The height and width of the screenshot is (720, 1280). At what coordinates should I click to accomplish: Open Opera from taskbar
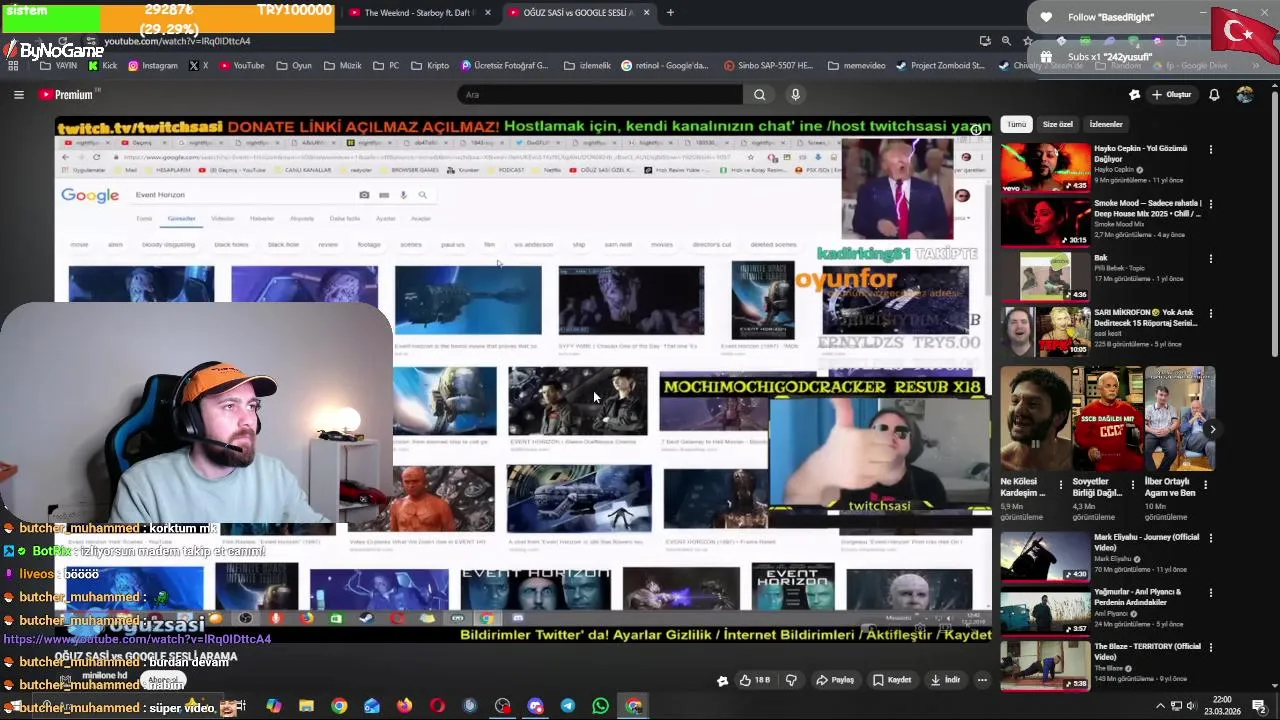[437, 706]
